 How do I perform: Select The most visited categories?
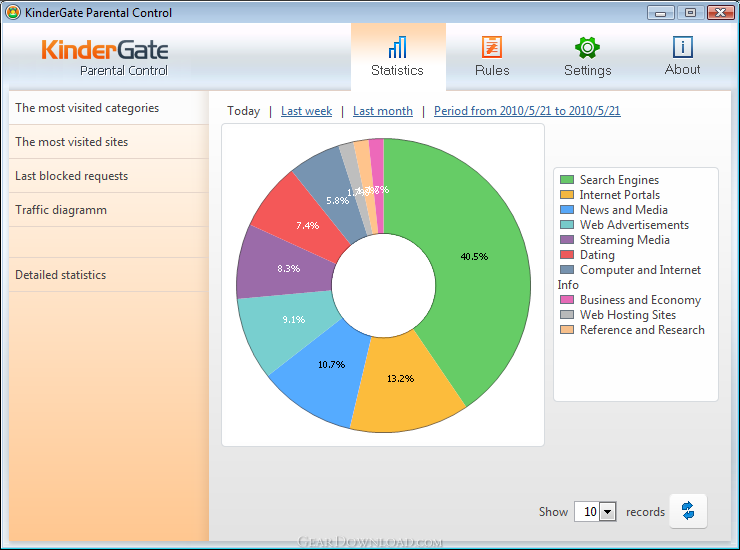pos(109,108)
